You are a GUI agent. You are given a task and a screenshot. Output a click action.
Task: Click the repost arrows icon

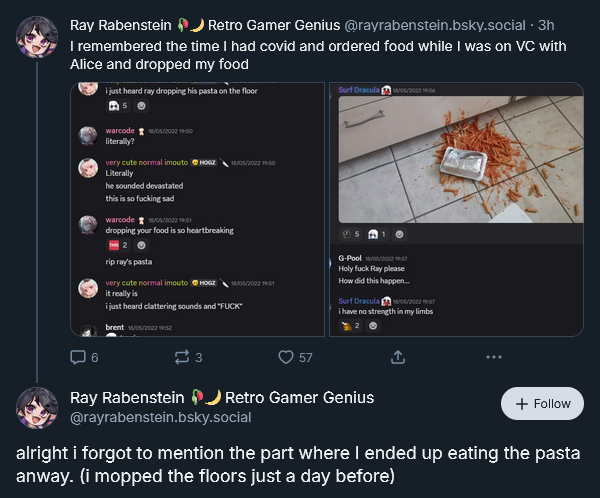click(x=182, y=357)
